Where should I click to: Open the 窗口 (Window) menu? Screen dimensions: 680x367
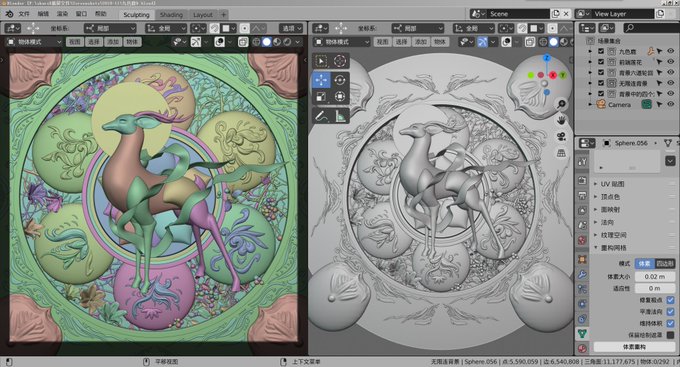tap(82, 14)
